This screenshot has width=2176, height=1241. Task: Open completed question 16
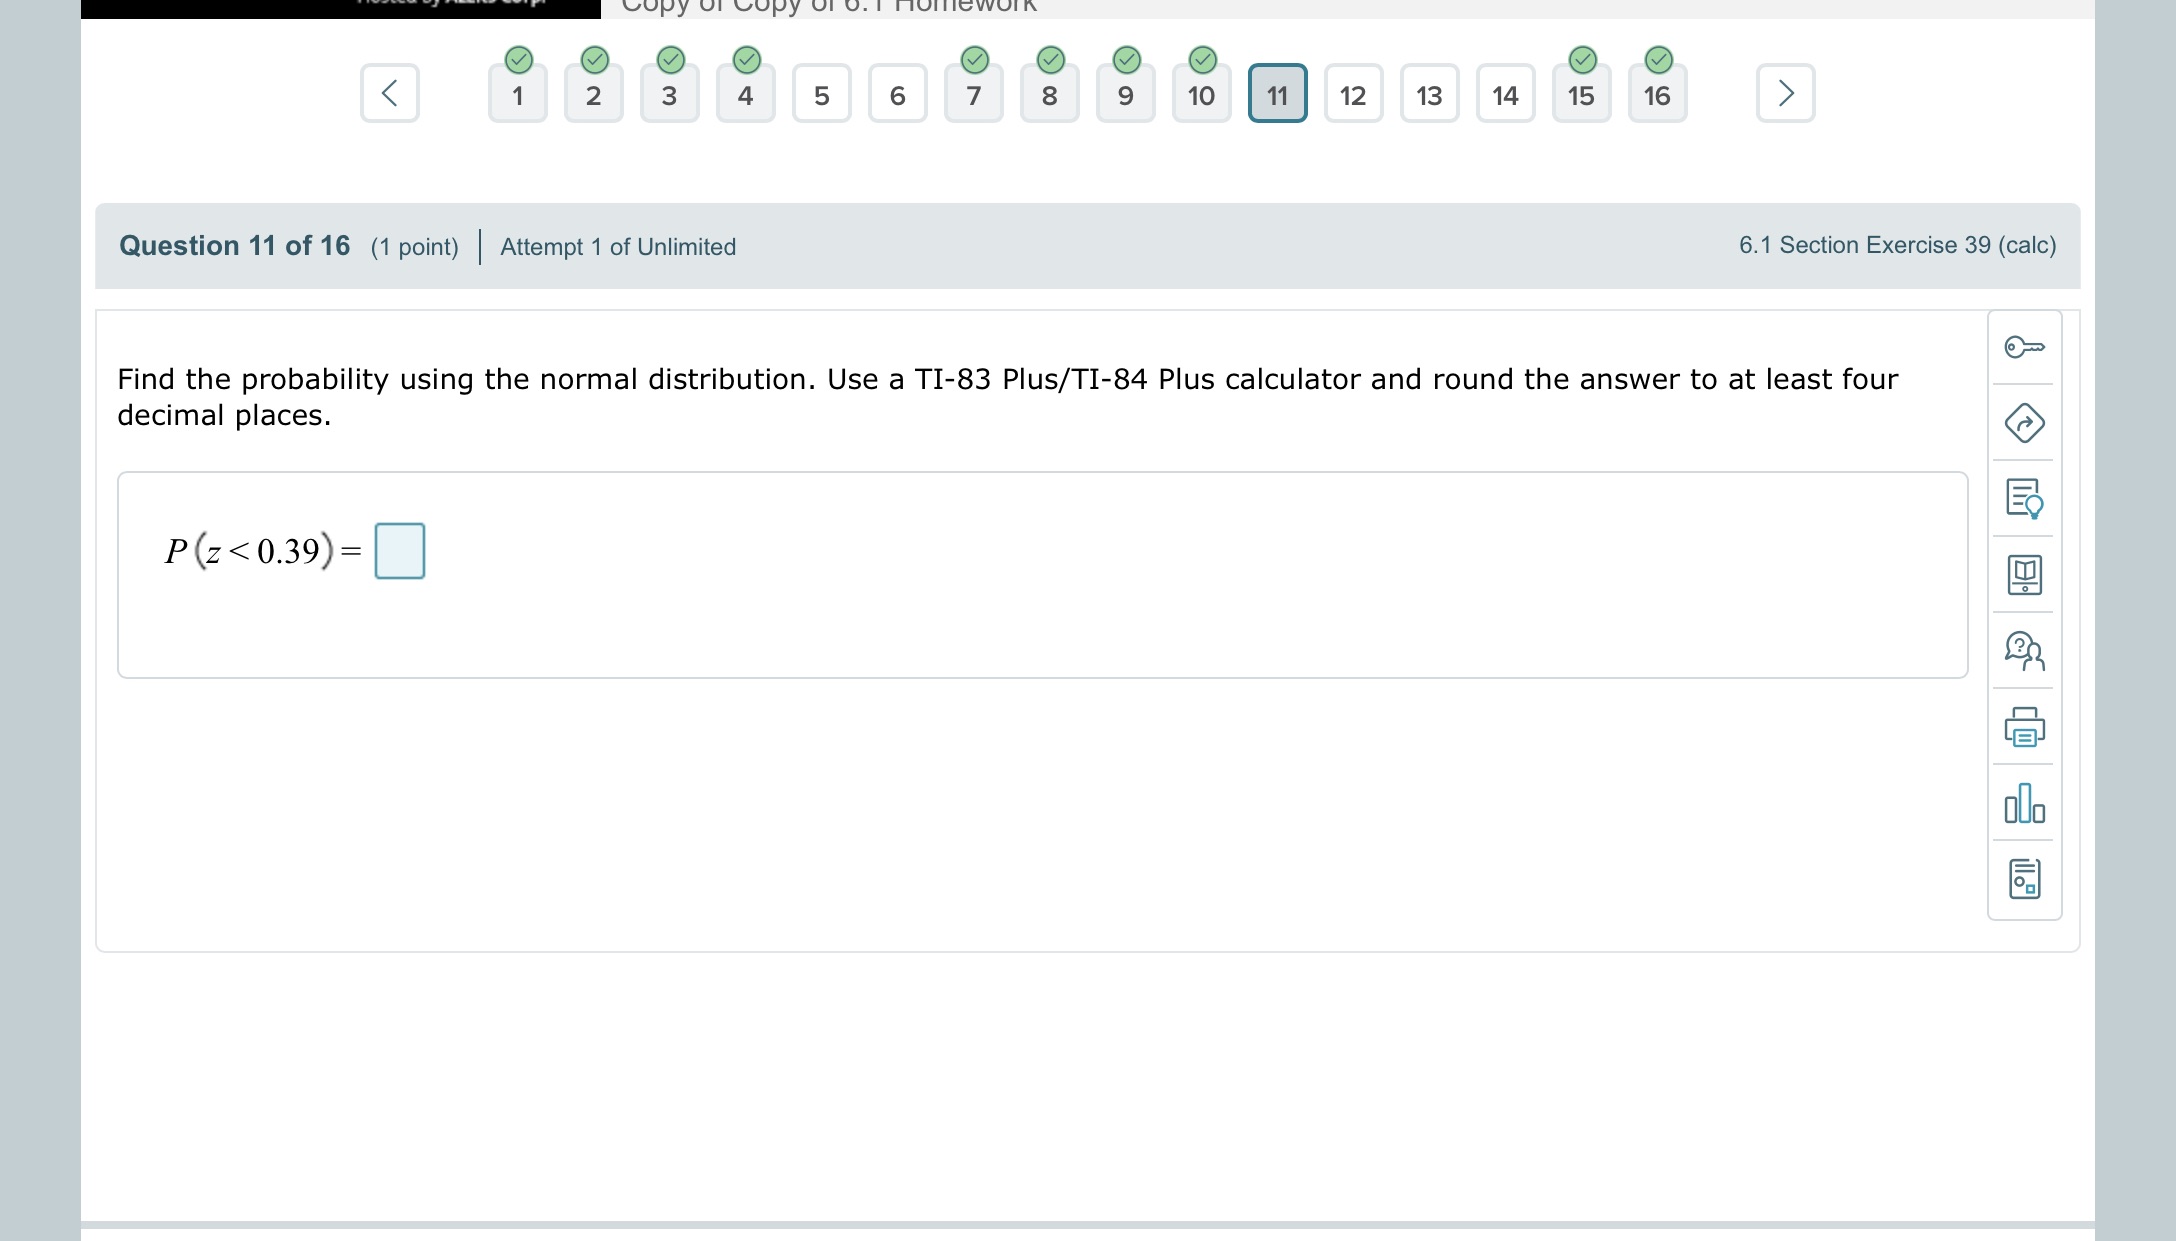1657,95
